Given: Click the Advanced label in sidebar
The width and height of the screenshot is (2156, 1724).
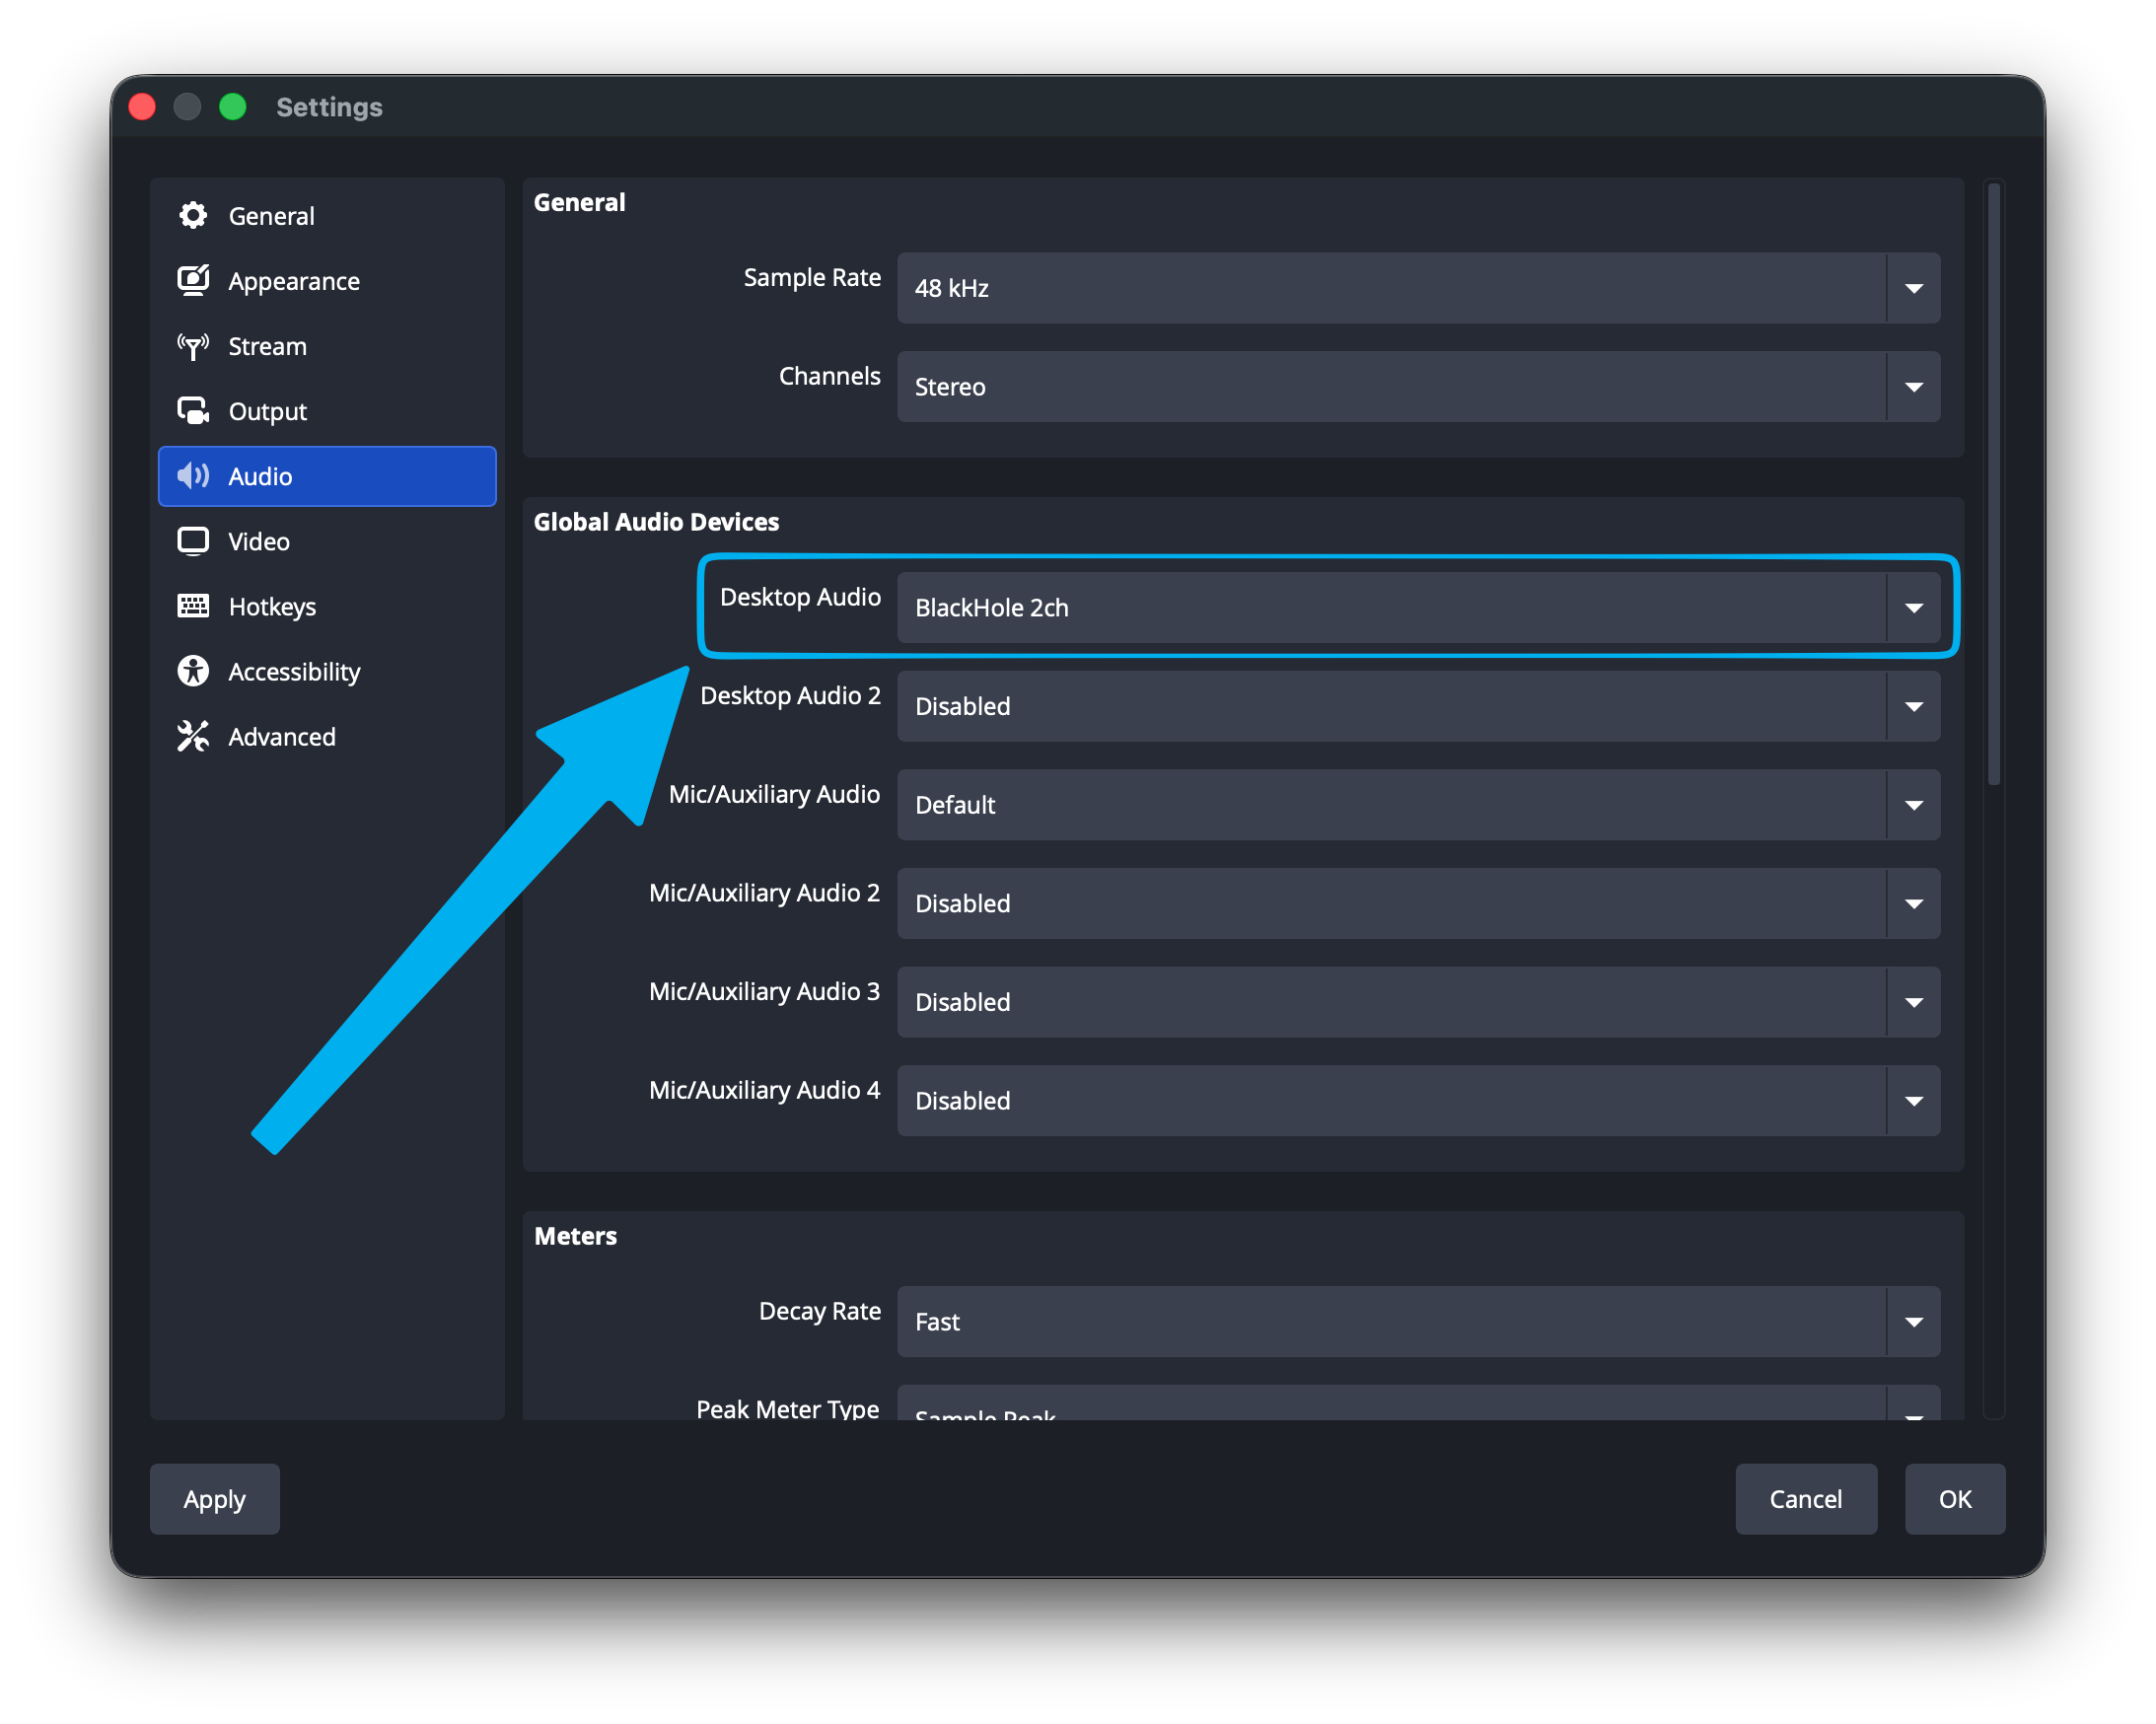Looking at the screenshot, I should [282, 736].
